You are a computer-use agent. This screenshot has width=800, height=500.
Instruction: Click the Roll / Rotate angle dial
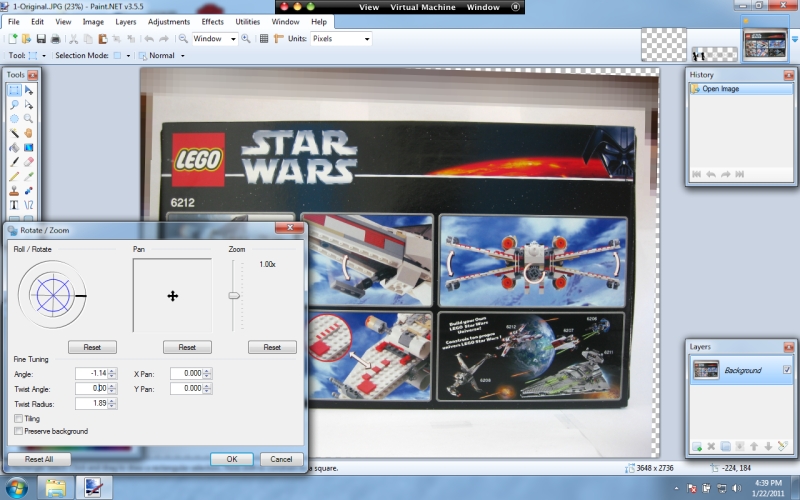(x=53, y=295)
